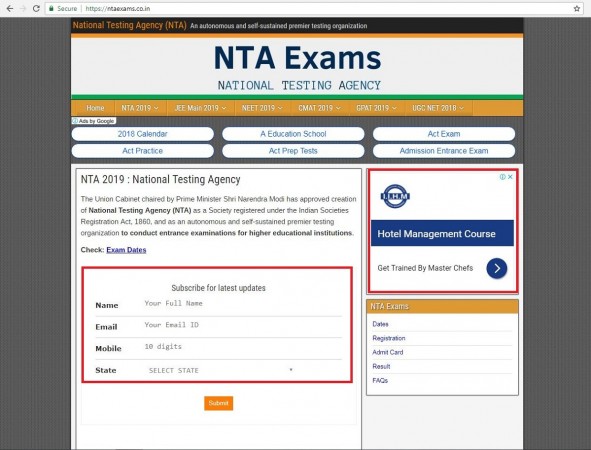Click the IIHM logo in ad

click(x=395, y=196)
